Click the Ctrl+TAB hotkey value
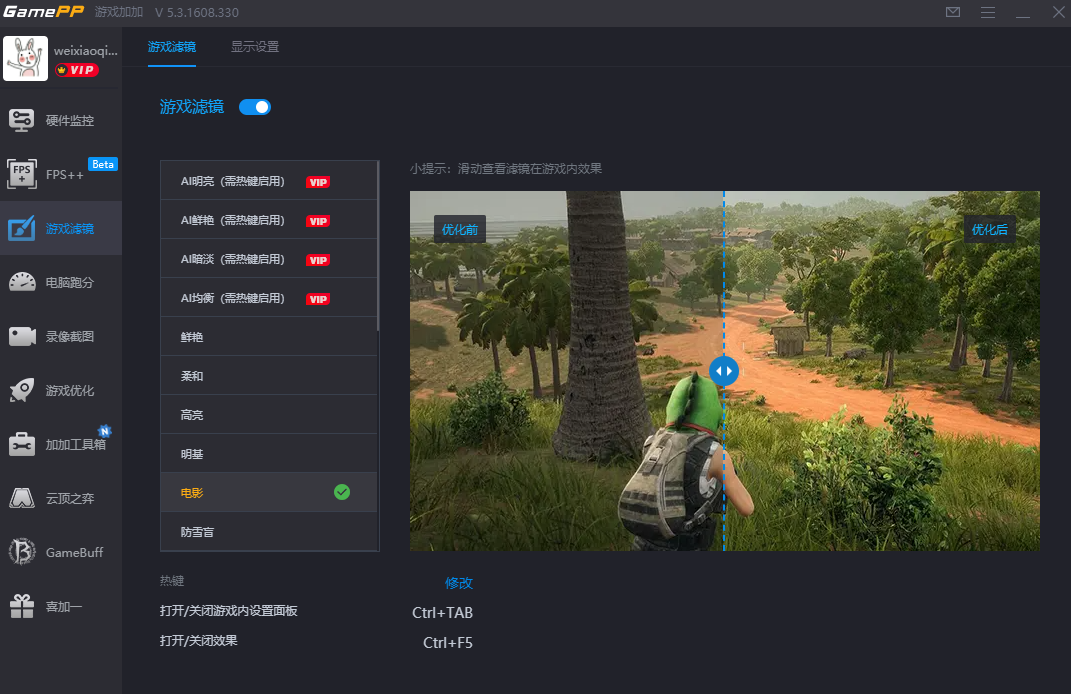 coord(442,613)
